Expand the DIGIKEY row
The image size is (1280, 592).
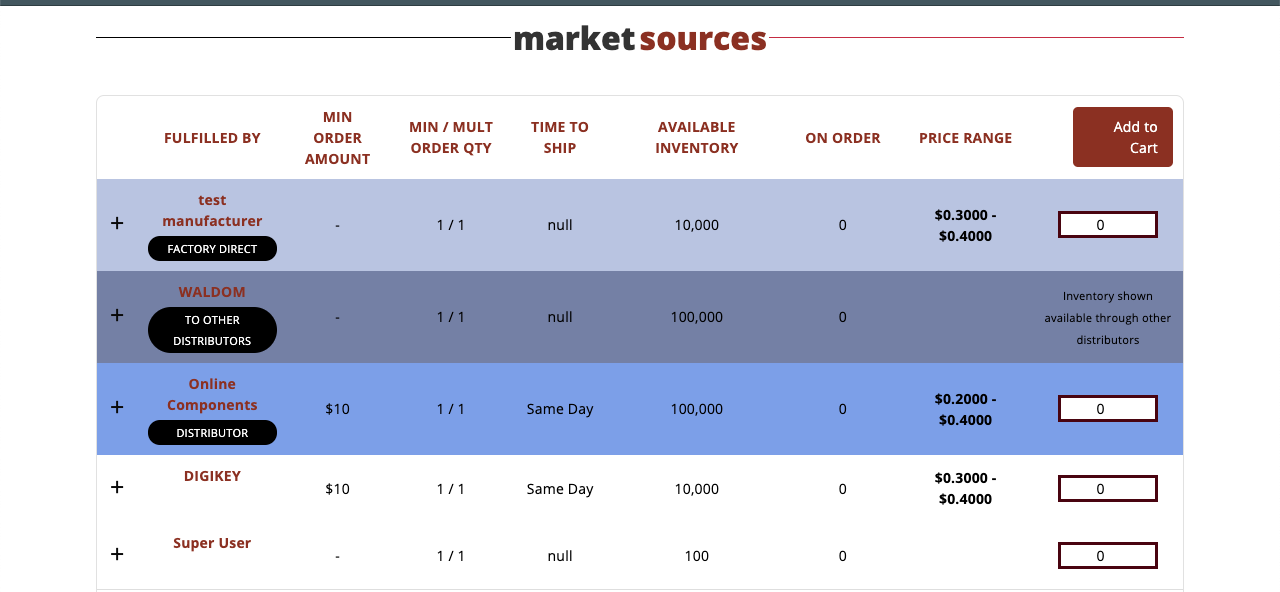point(117,487)
